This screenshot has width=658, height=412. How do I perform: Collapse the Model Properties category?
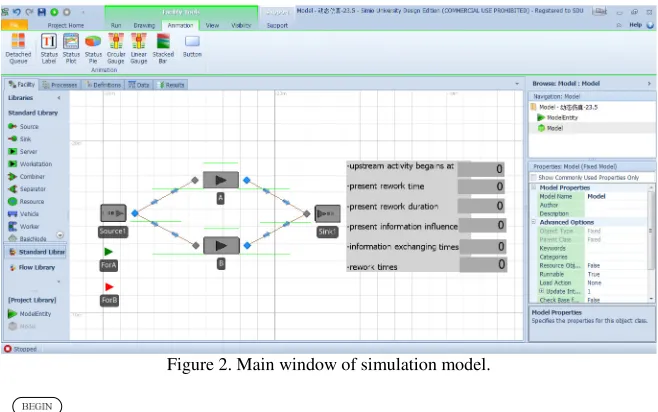point(534,187)
